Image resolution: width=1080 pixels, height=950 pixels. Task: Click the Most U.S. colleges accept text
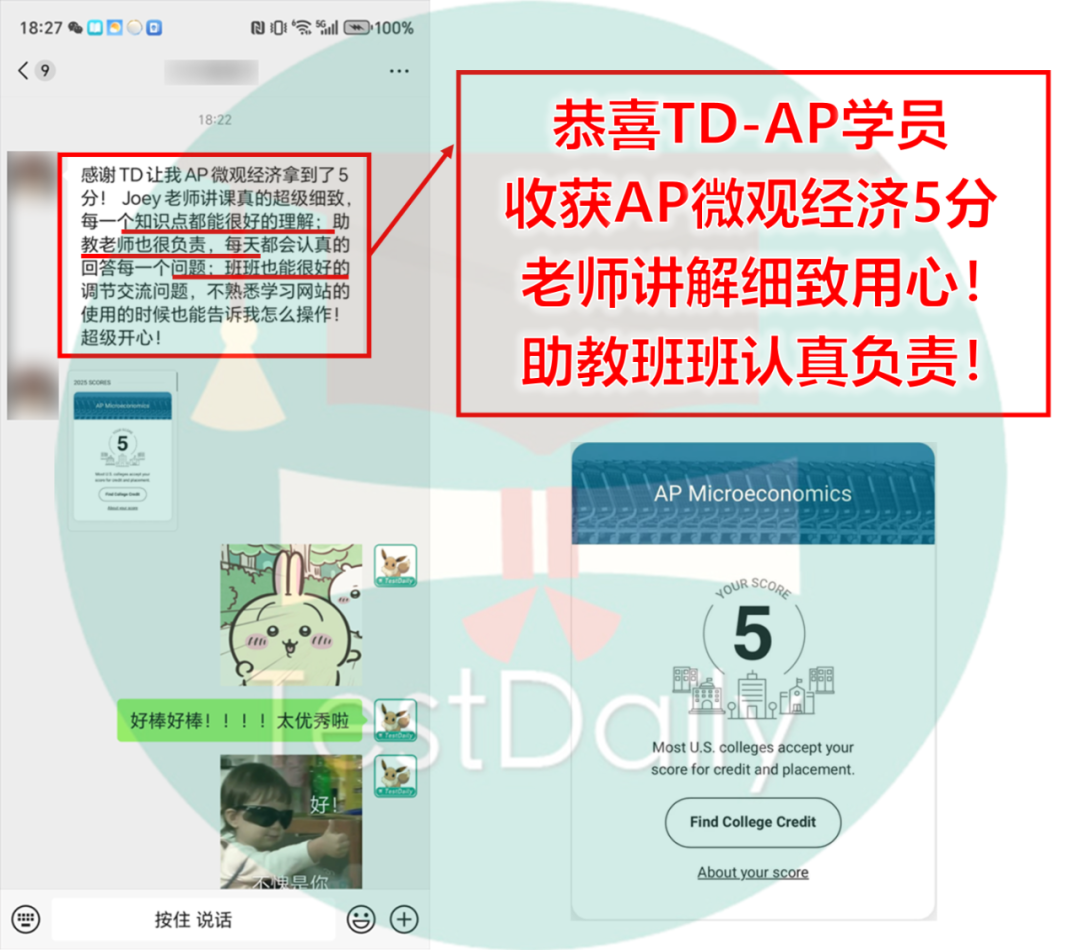[x=753, y=758]
